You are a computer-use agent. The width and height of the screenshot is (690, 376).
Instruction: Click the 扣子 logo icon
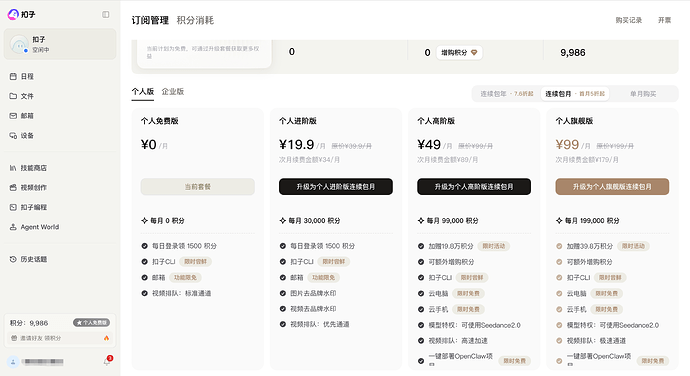[13, 15]
